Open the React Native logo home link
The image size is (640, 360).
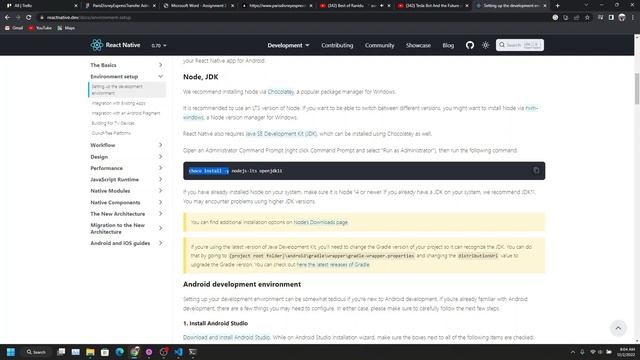pos(115,45)
